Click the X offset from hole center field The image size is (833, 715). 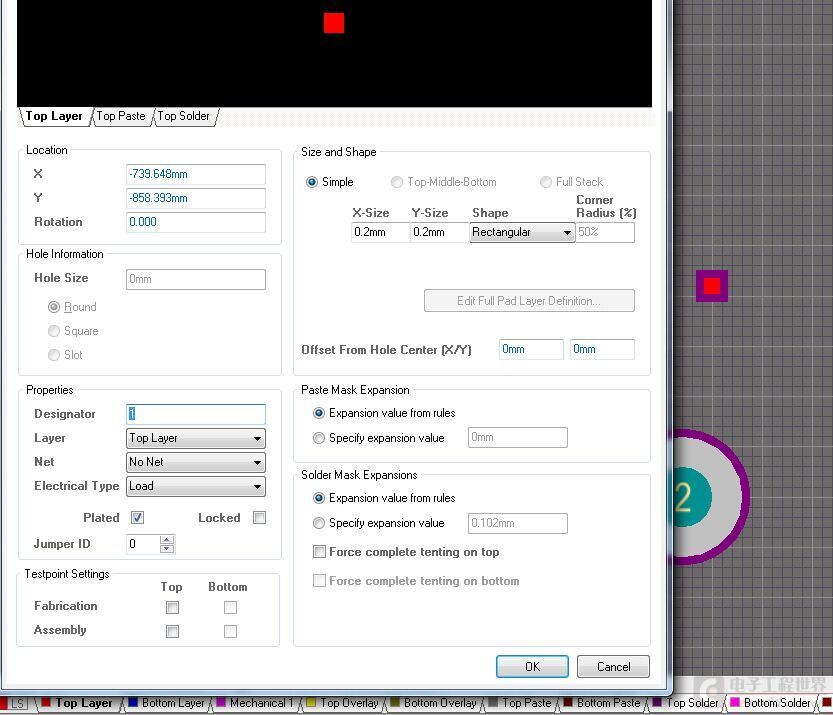click(531, 349)
